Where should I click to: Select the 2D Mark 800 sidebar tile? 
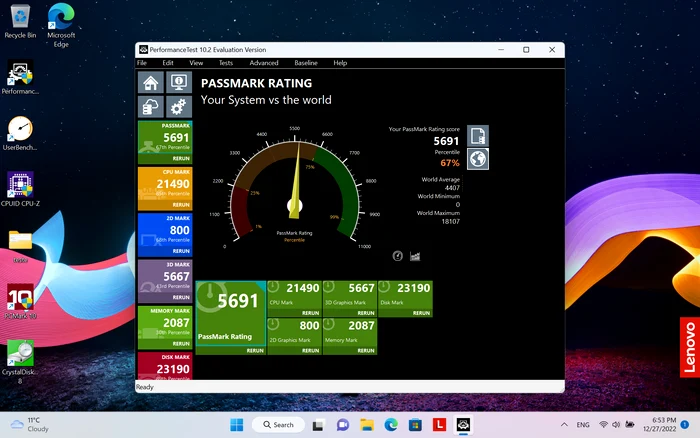(x=165, y=235)
